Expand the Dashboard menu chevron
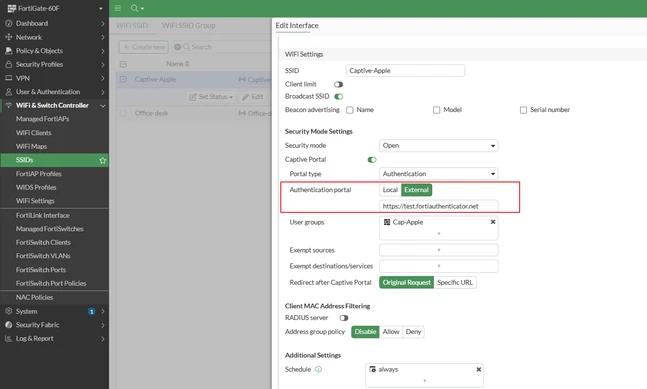The height and width of the screenshot is (389, 647). pyautogui.click(x=103, y=24)
